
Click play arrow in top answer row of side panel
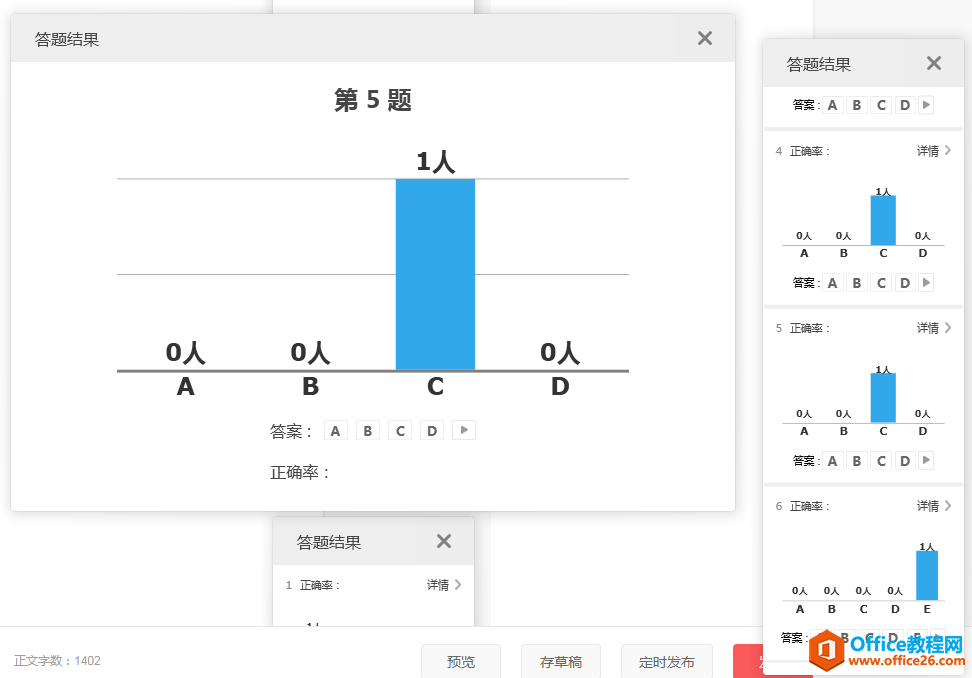[x=926, y=105]
